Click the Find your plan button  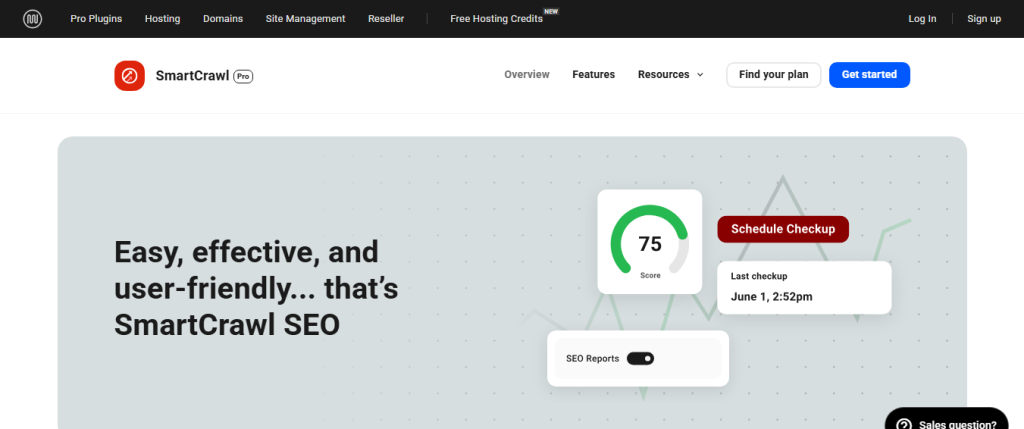773,75
